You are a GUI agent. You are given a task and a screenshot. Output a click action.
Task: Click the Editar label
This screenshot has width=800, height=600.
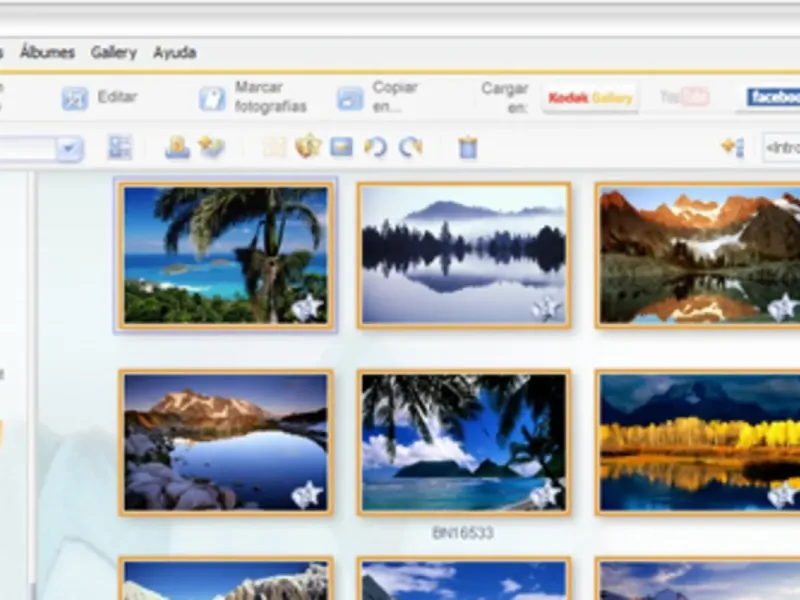pyautogui.click(x=117, y=97)
